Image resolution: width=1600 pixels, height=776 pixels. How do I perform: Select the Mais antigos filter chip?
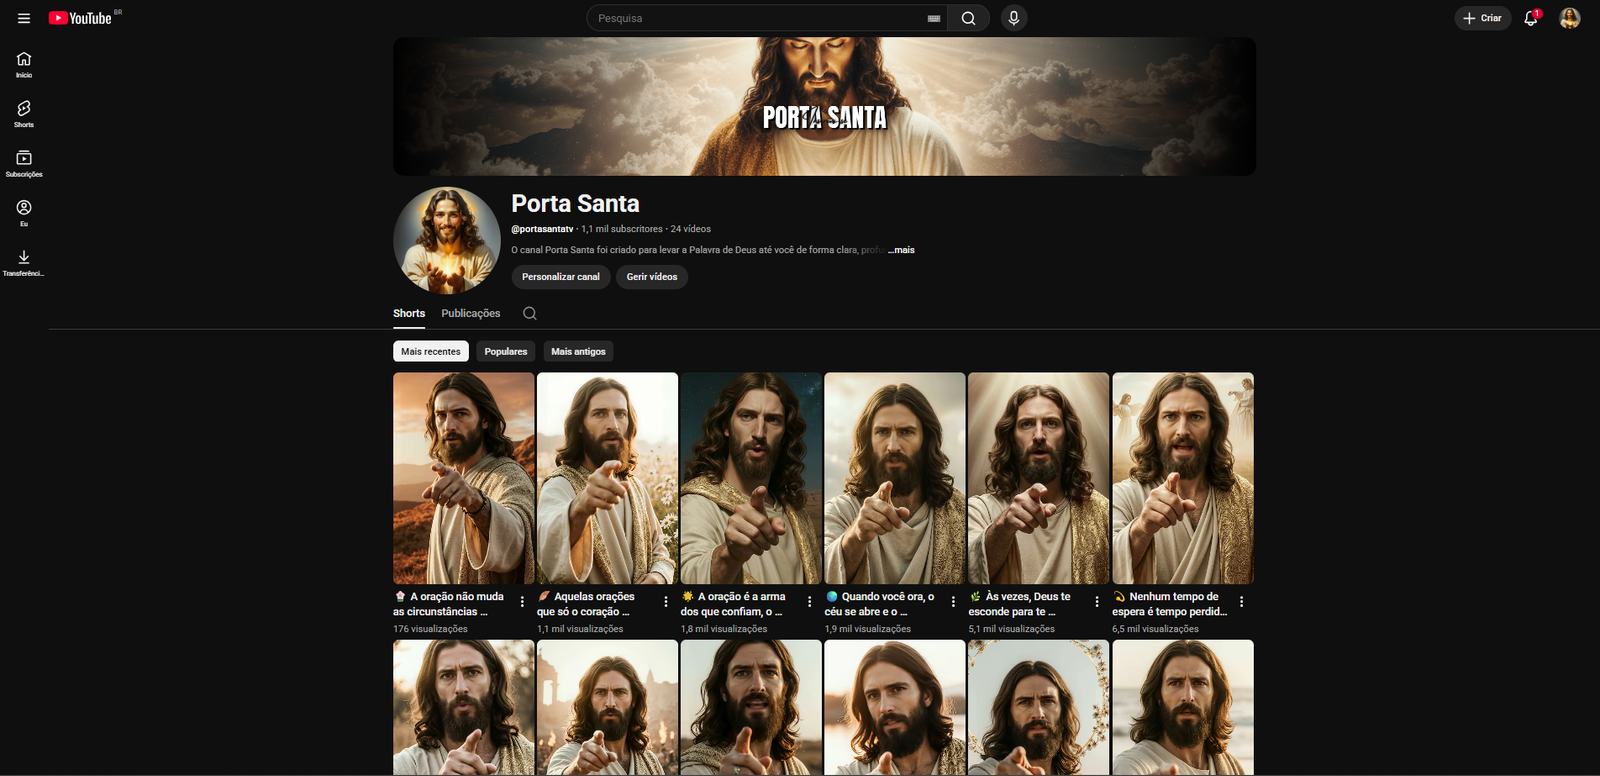click(578, 351)
